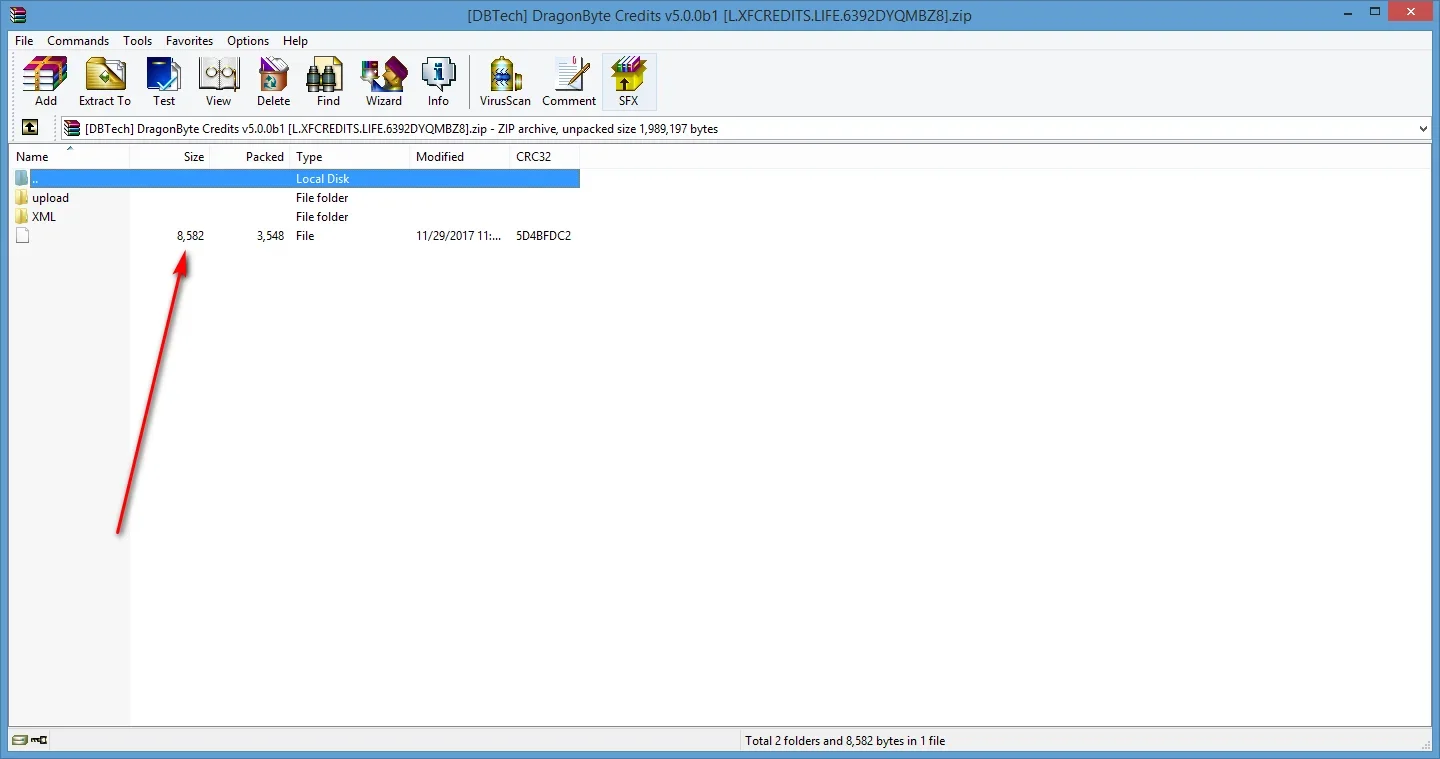The image size is (1440, 759).
Task: Open the Help menu
Action: click(x=295, y=41)
